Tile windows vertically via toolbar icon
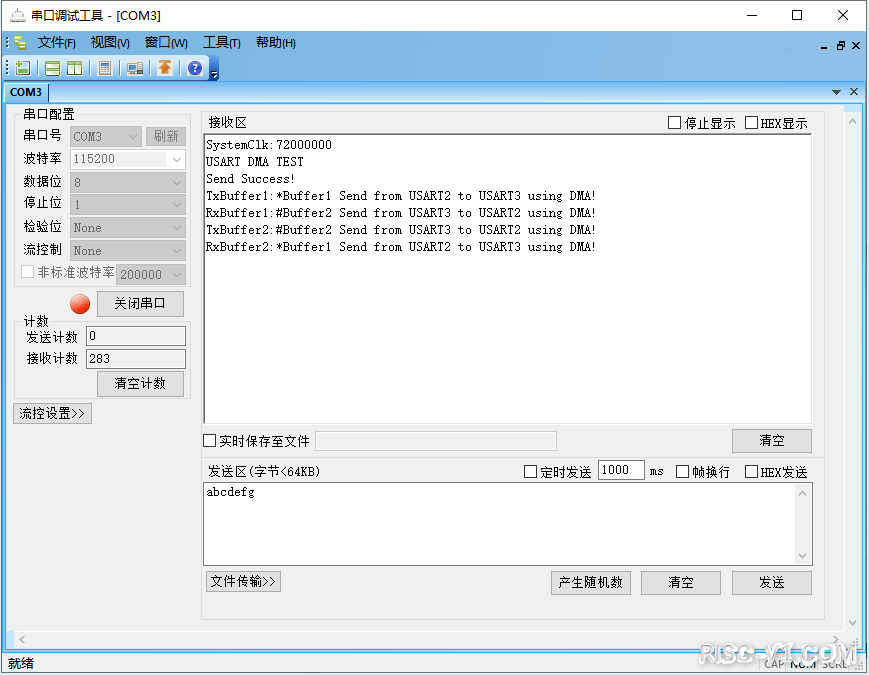The height and width of the screenshot is (675, 869). pyautogui.click(x=74, y=68)
